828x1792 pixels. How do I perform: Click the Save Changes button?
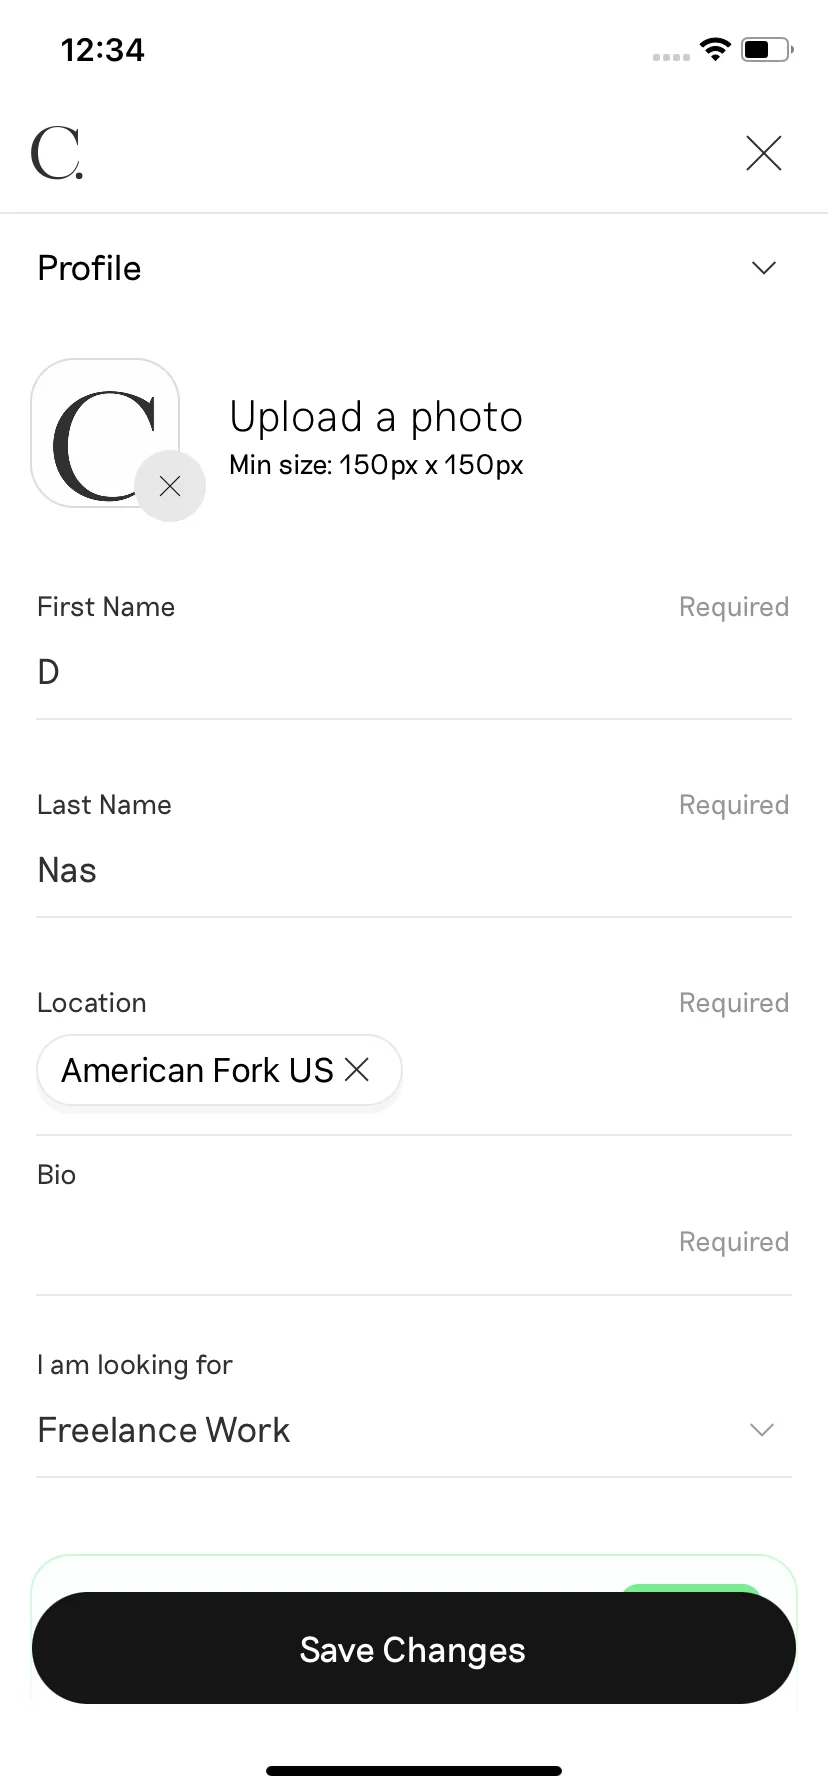(x=414, y=1648)
